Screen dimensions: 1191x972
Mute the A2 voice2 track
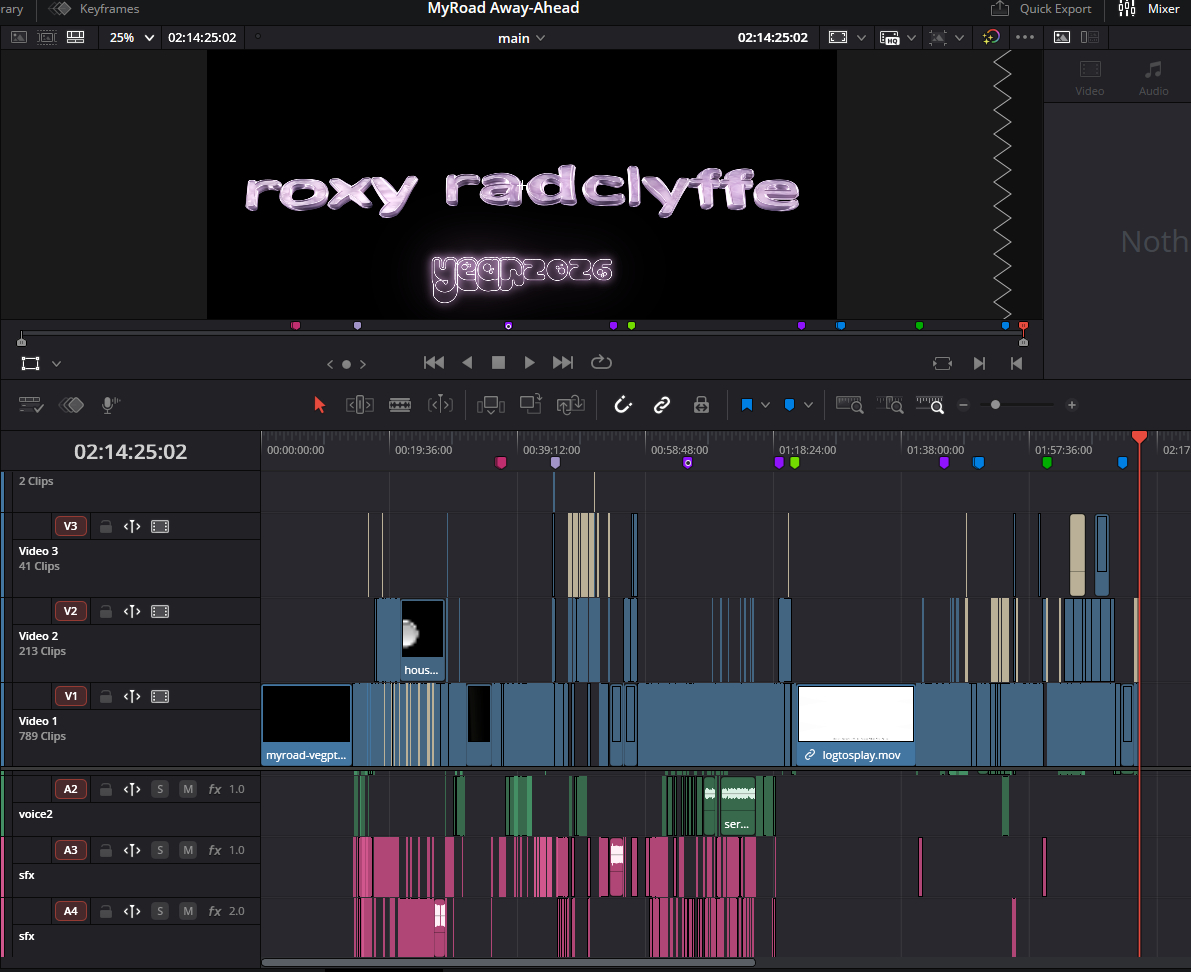tap(187, 789)
